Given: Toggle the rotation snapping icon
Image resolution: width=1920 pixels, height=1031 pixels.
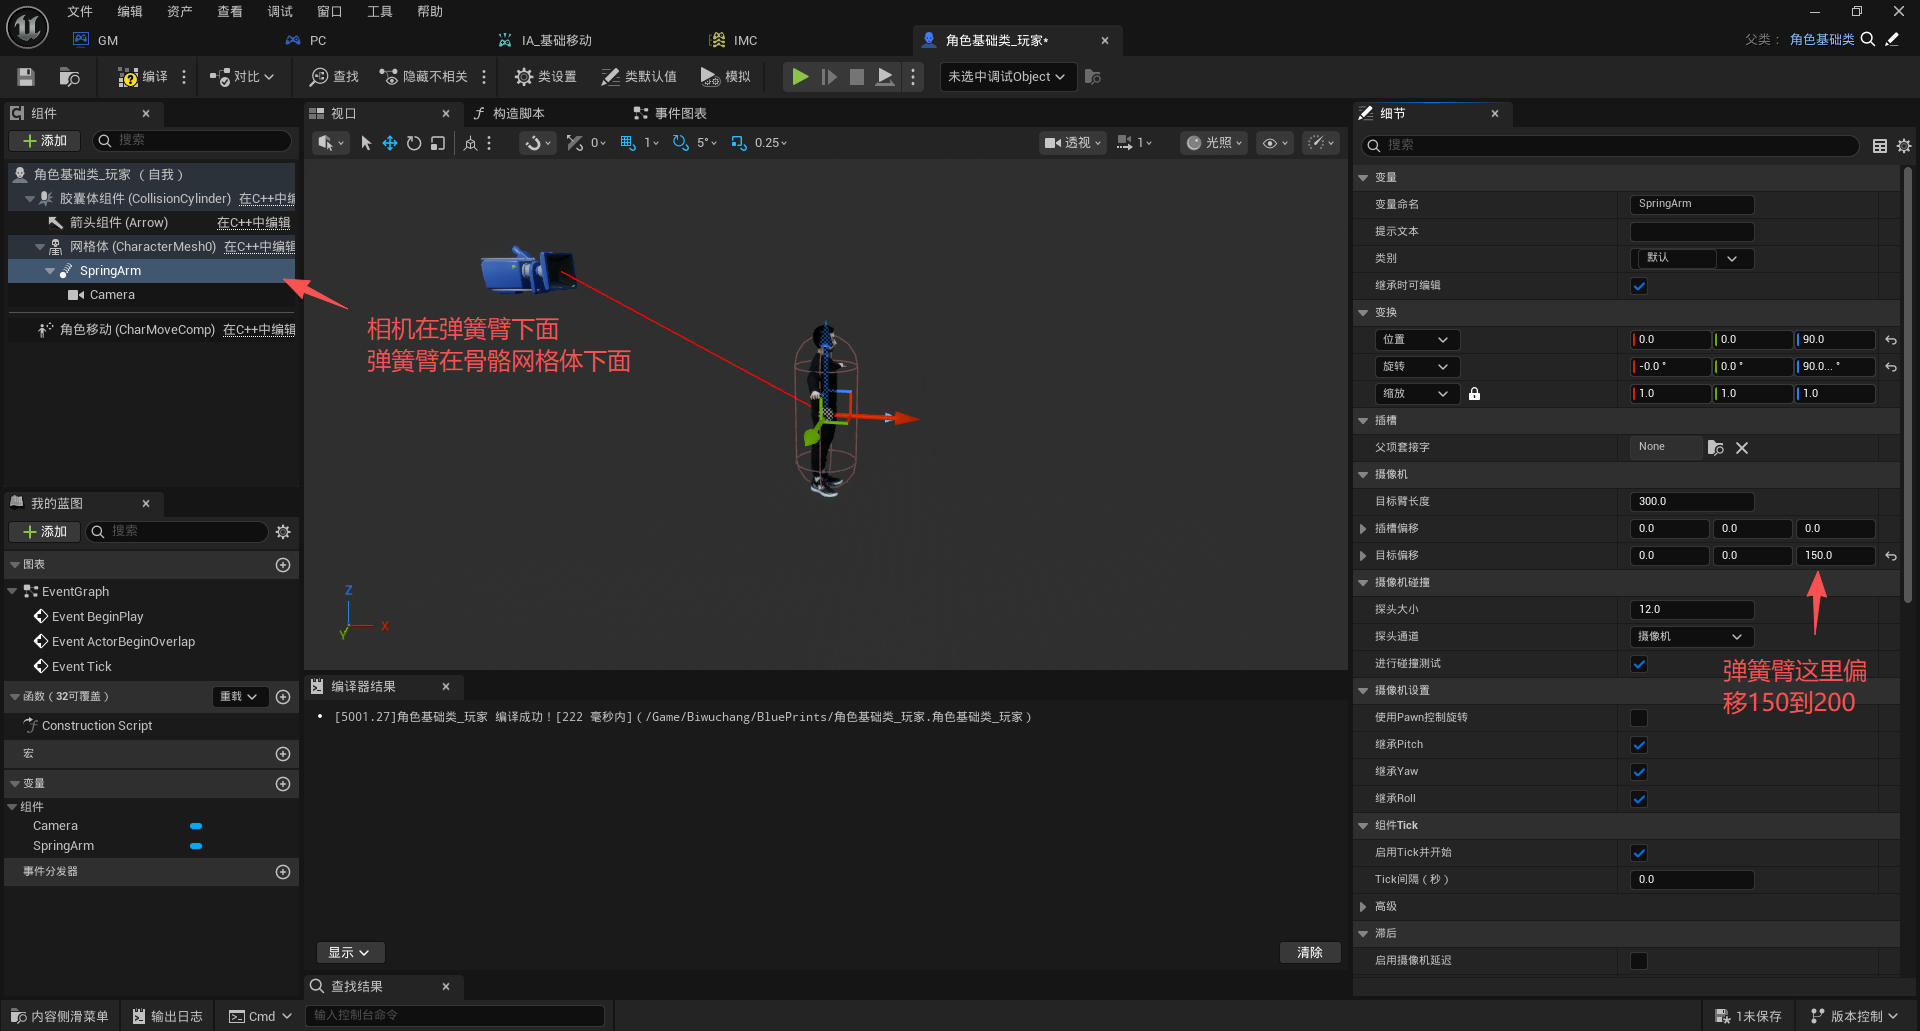Looking at the screenshot, I should pos(681,143).
